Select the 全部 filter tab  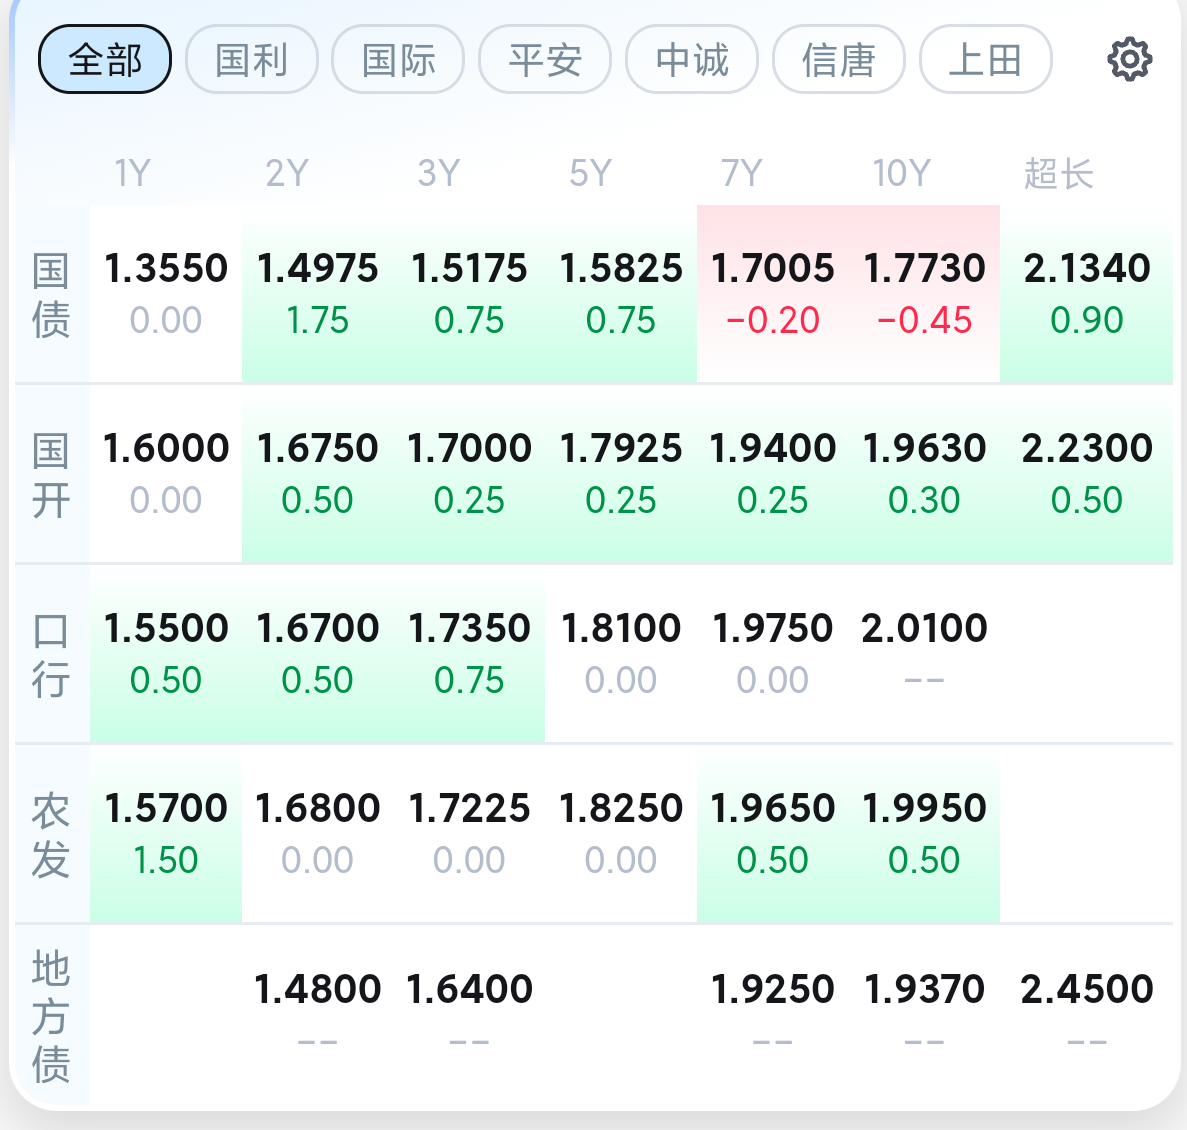tap(105, 60)
